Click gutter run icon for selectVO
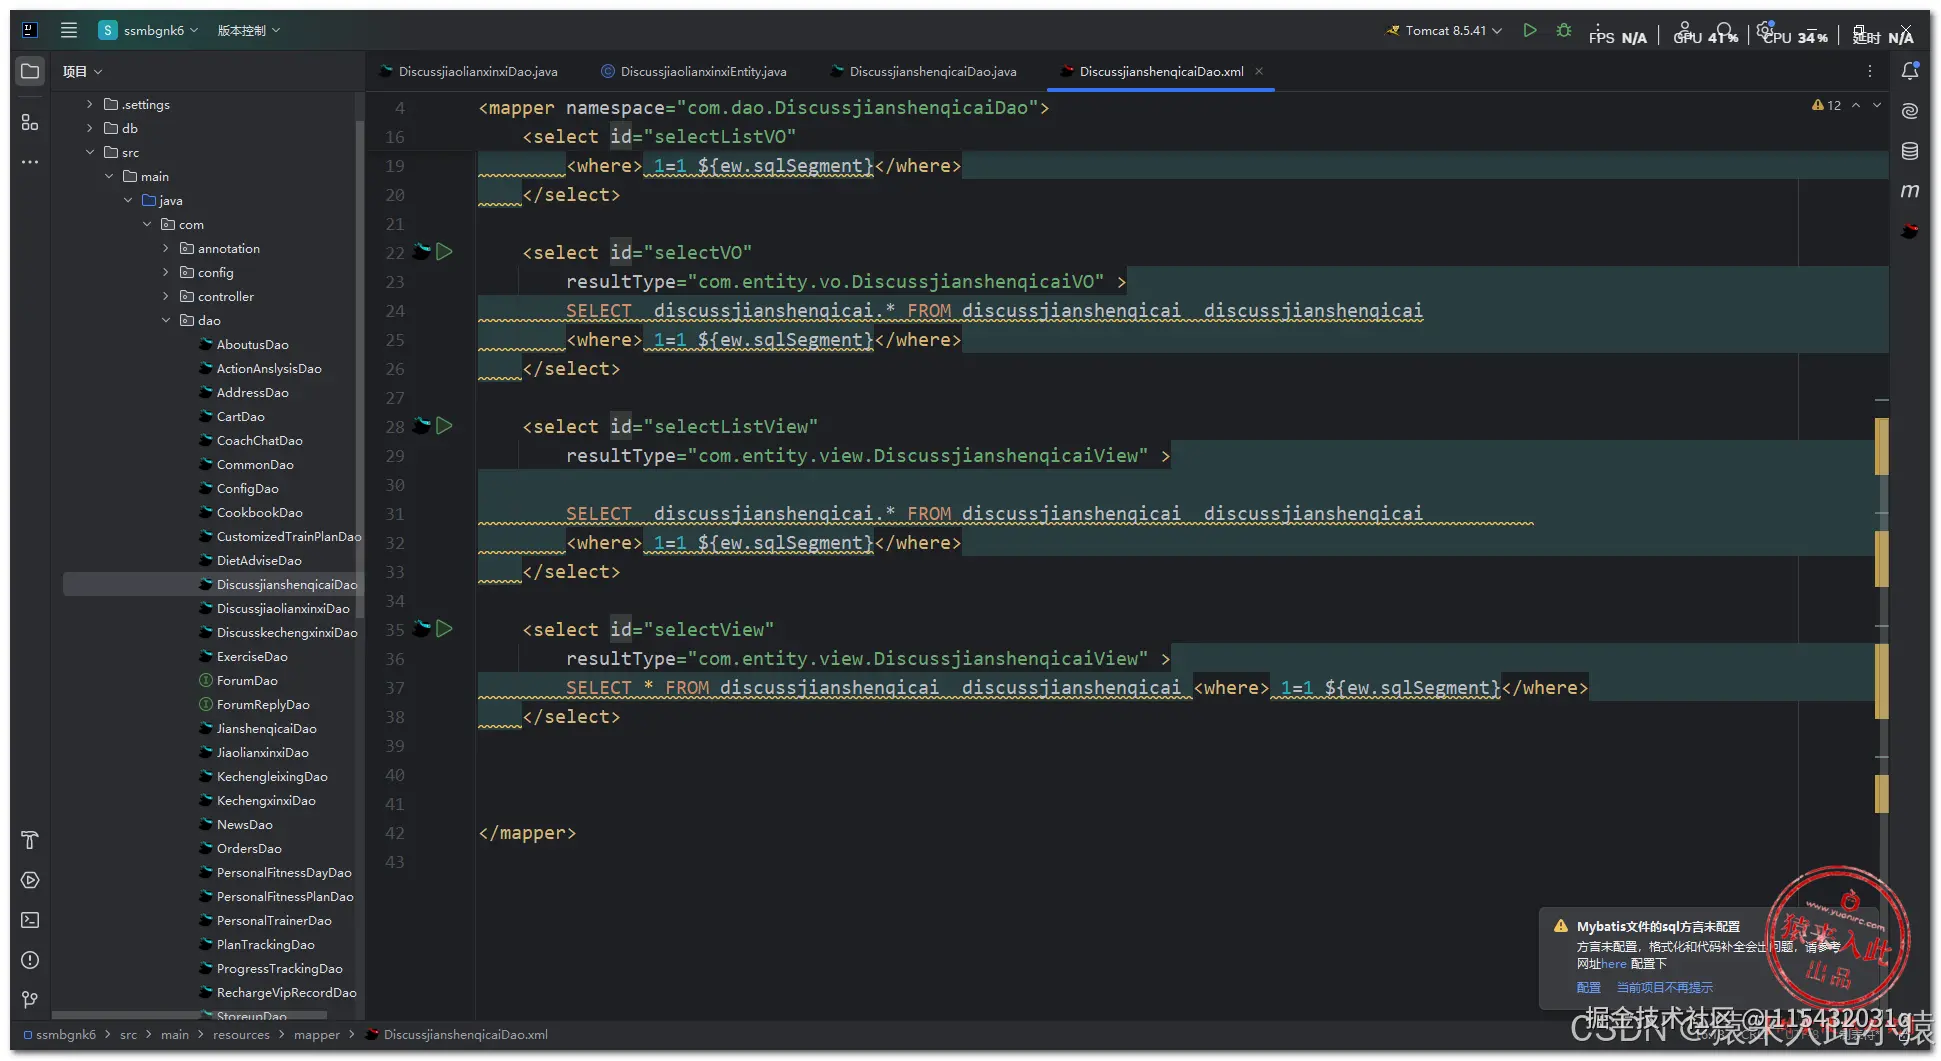This screenshot has width=1941, height=1061. (x=445, y=252)
